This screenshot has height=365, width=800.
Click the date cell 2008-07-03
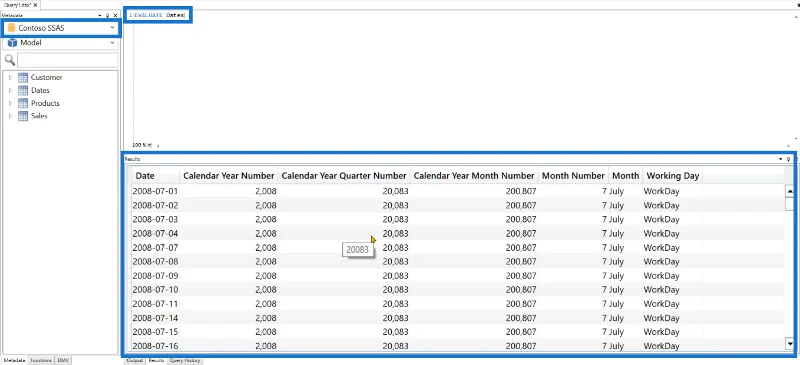(155, 220)
